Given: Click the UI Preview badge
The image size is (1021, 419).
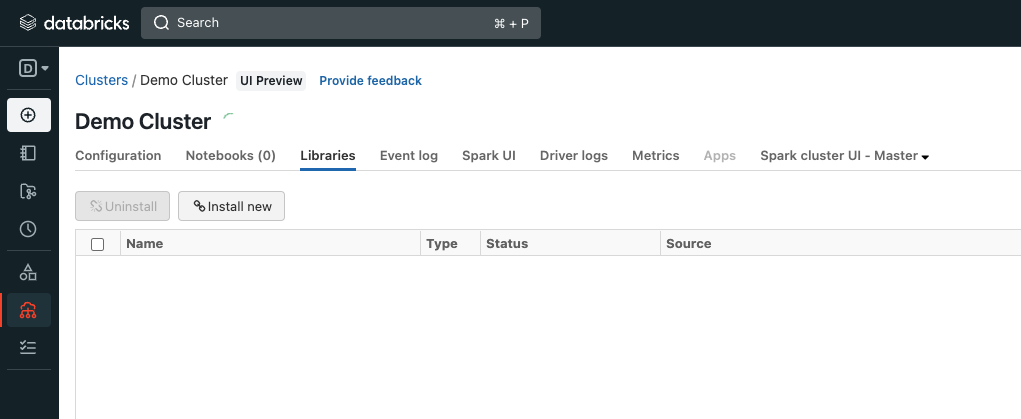Looking at the screenshot, I should (x=271, y=81).
